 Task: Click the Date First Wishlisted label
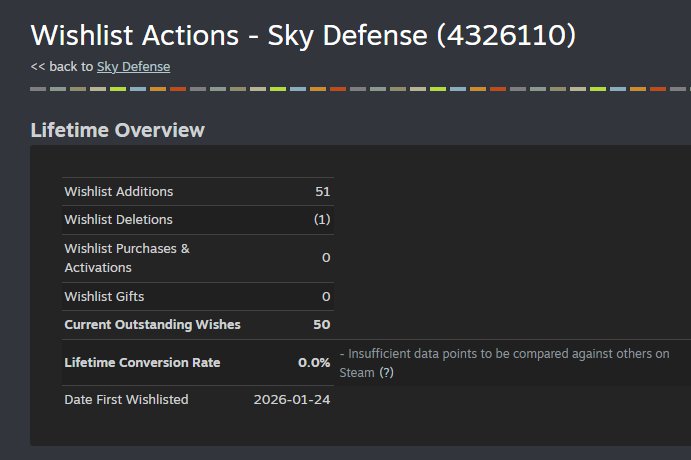click(x=126, y=400)
